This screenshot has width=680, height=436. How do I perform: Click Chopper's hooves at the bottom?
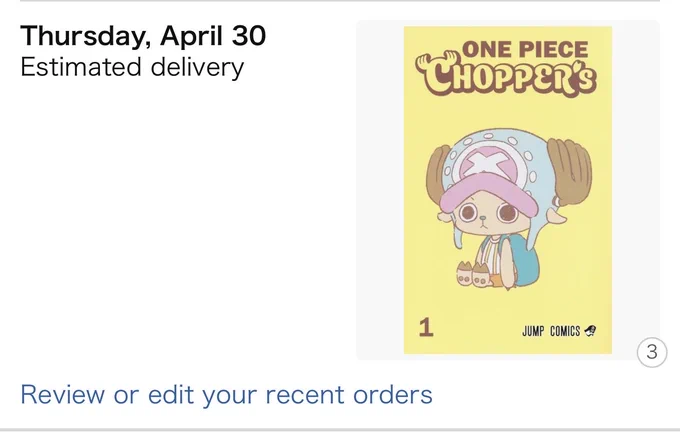[x=473, y=273]
